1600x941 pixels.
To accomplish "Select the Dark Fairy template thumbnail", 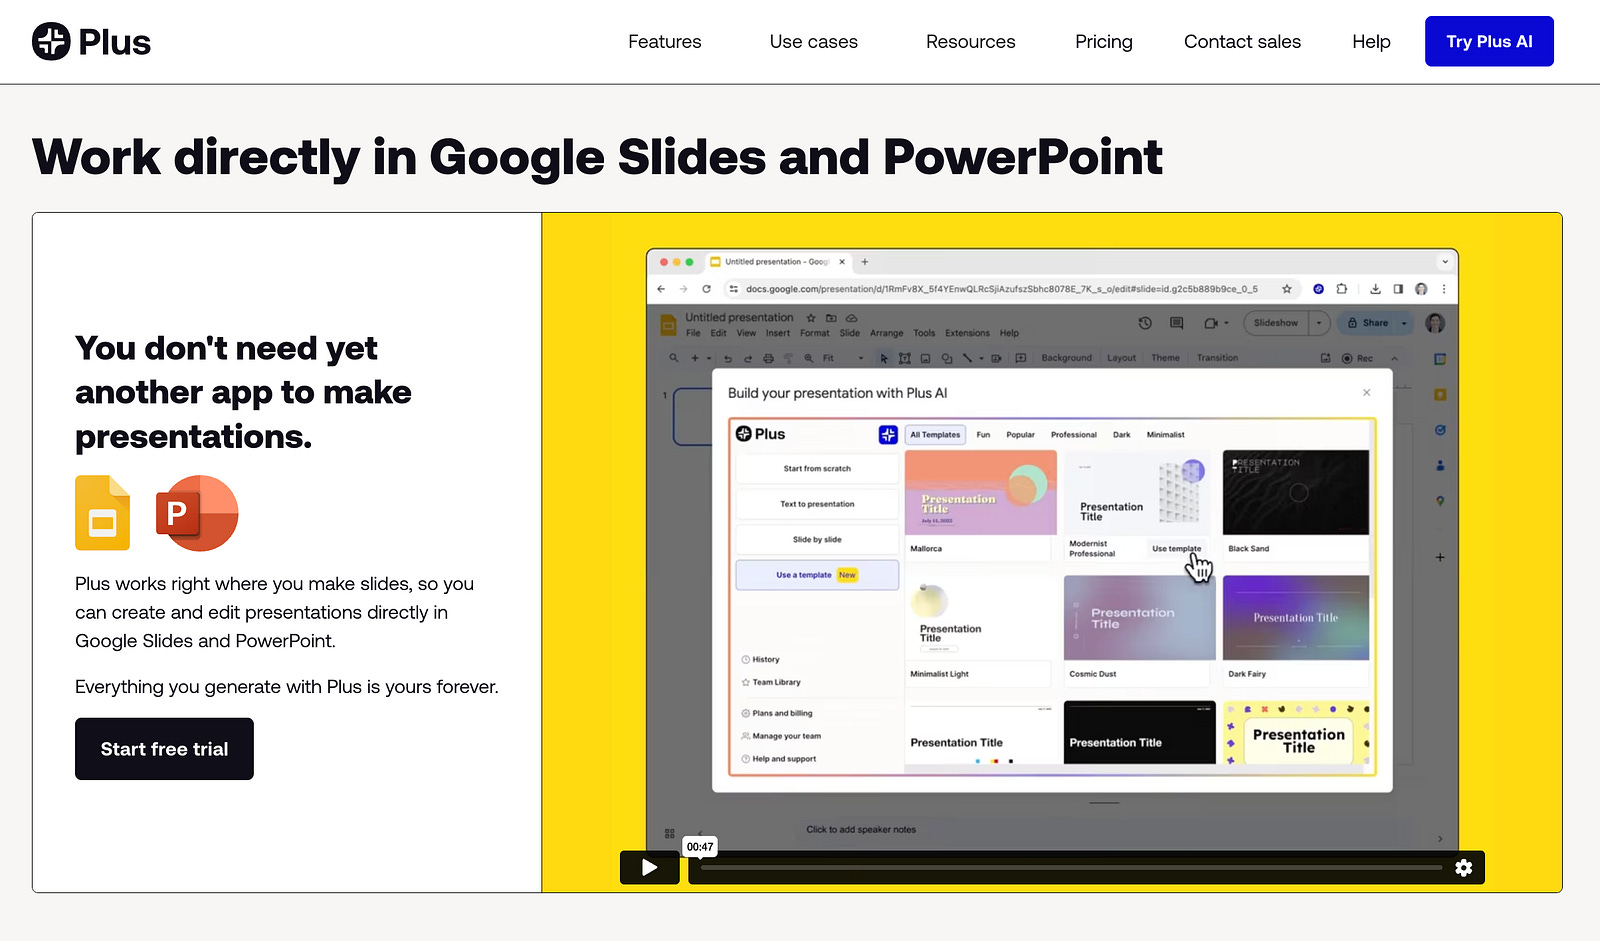I will point(1296,618).
